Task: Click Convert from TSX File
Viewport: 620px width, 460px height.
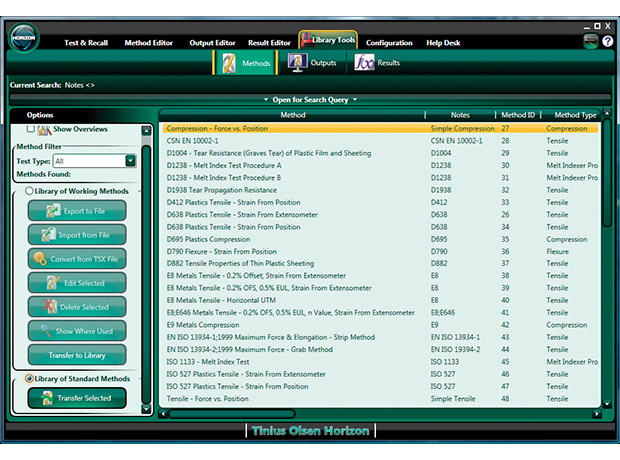Action: tap(77, 258)
